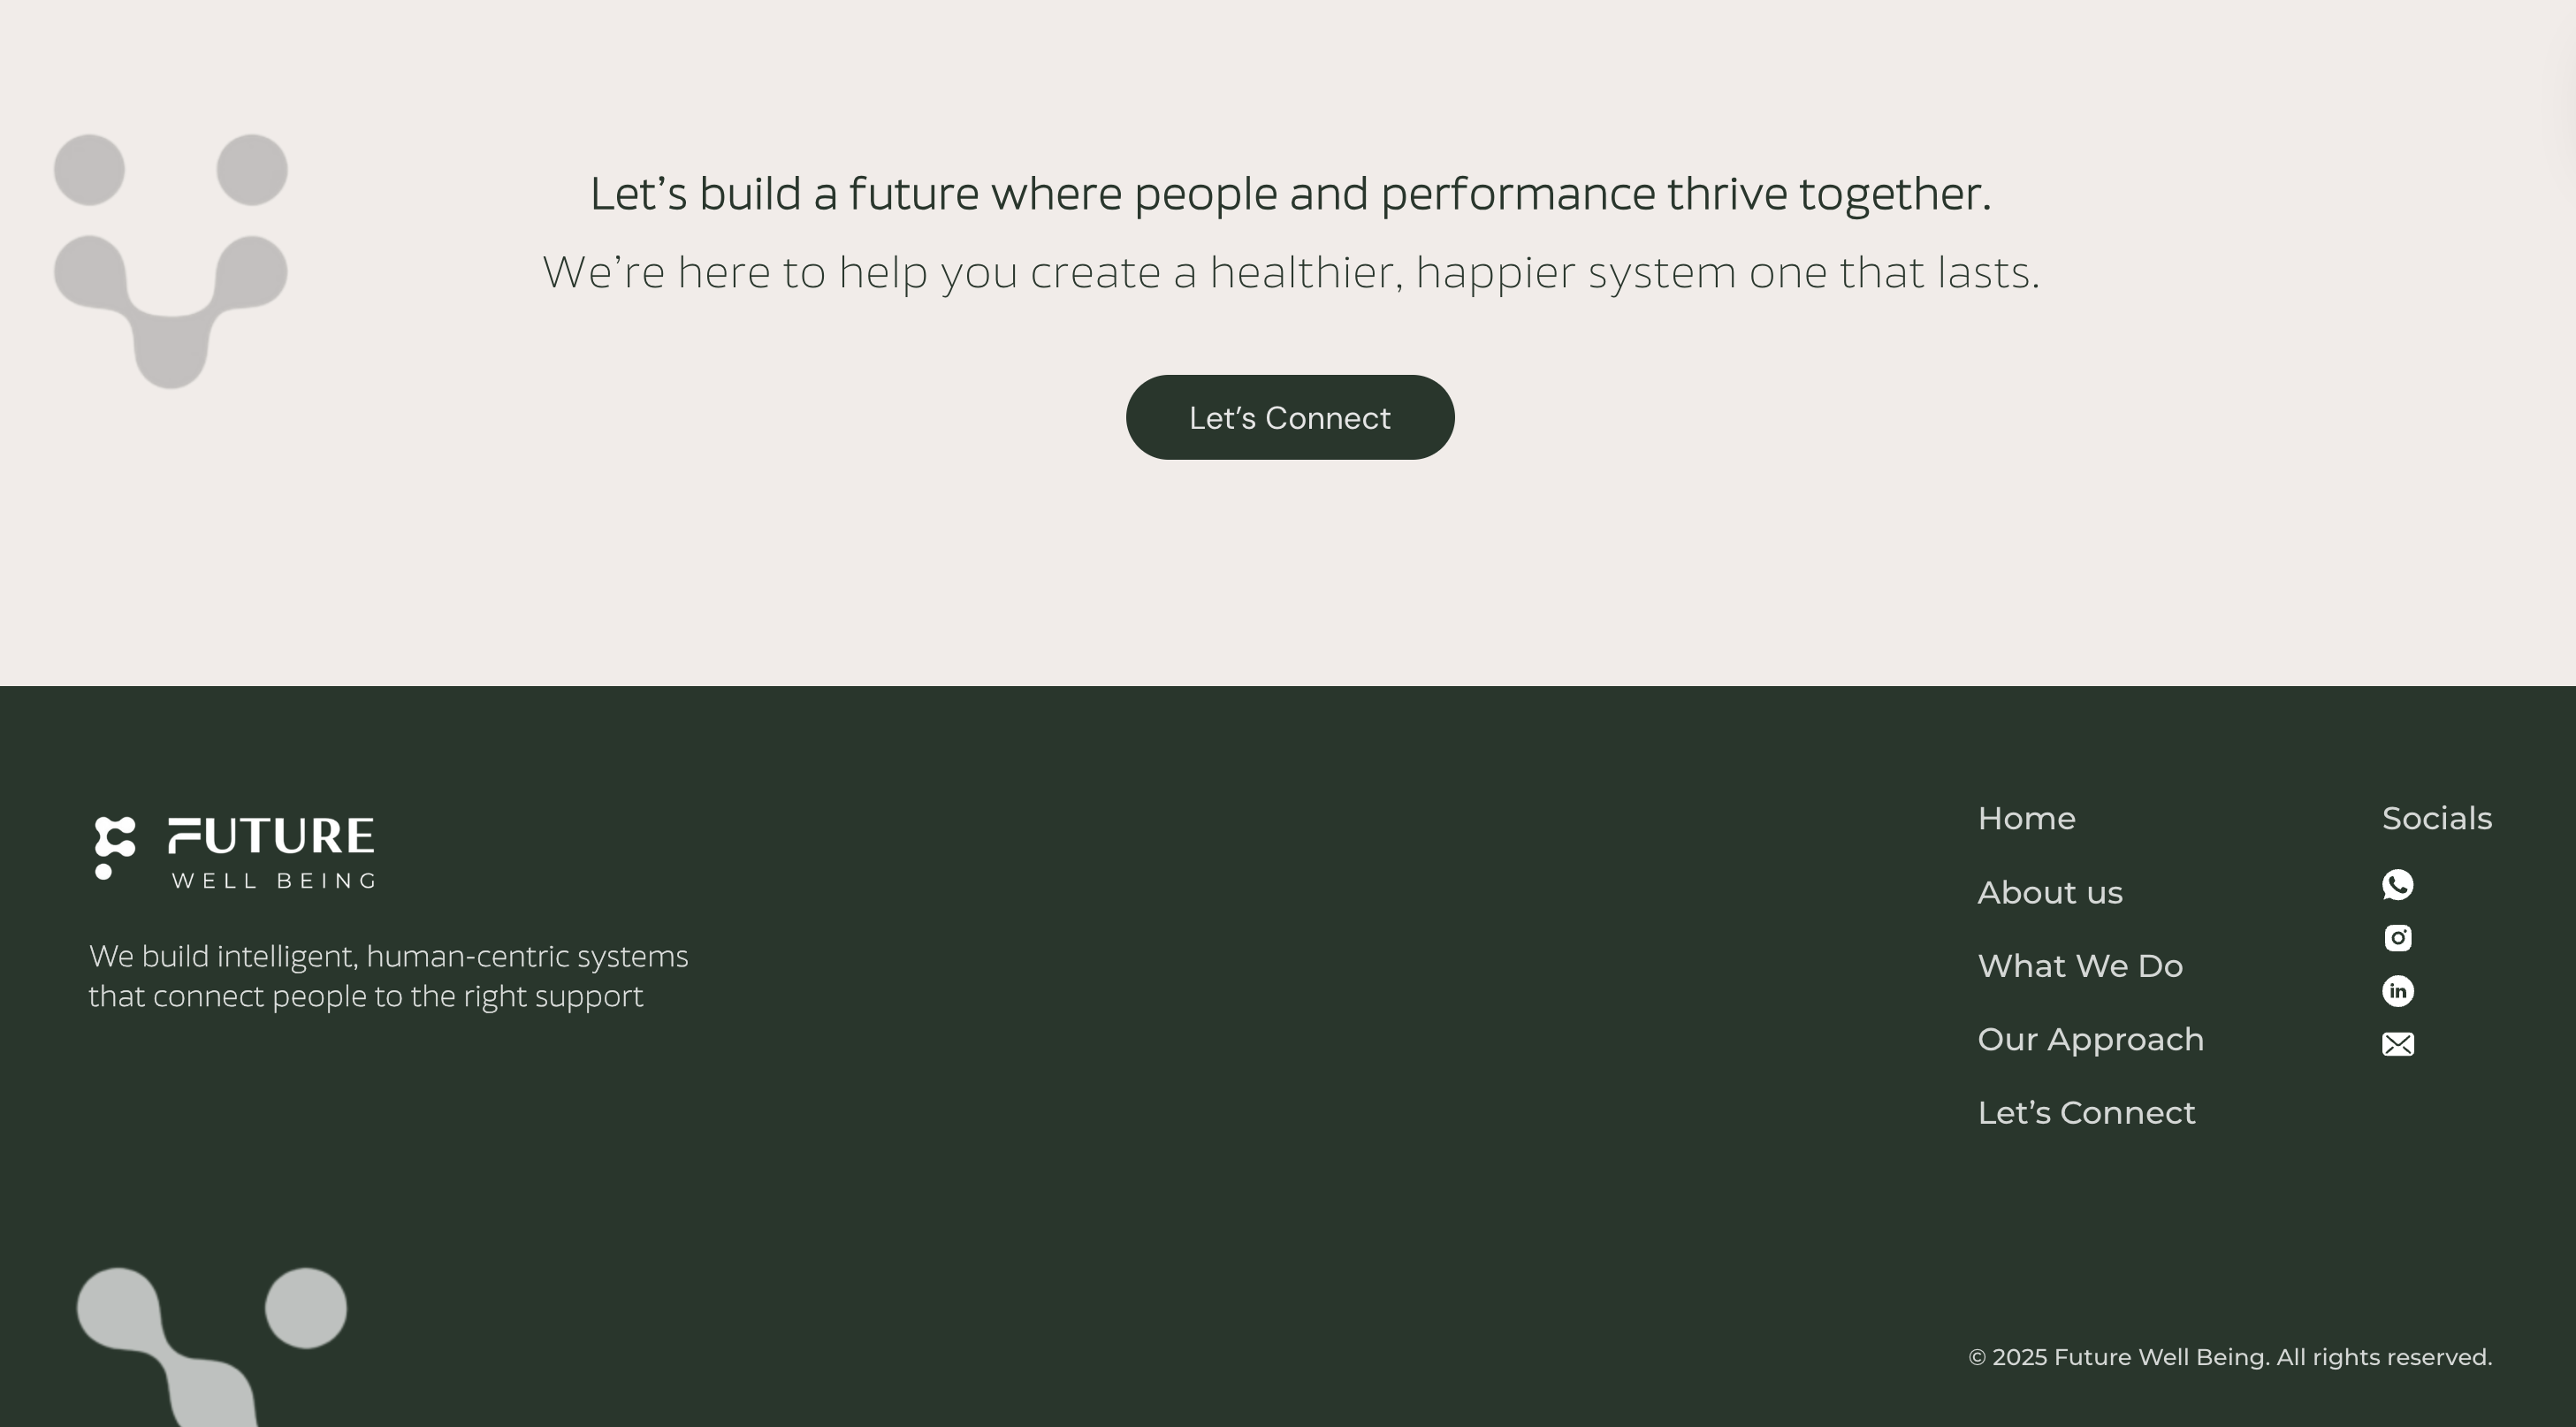Follow the footer Let's Connect link
Screen dimensions: 2576x1427
point(2086,1113)
